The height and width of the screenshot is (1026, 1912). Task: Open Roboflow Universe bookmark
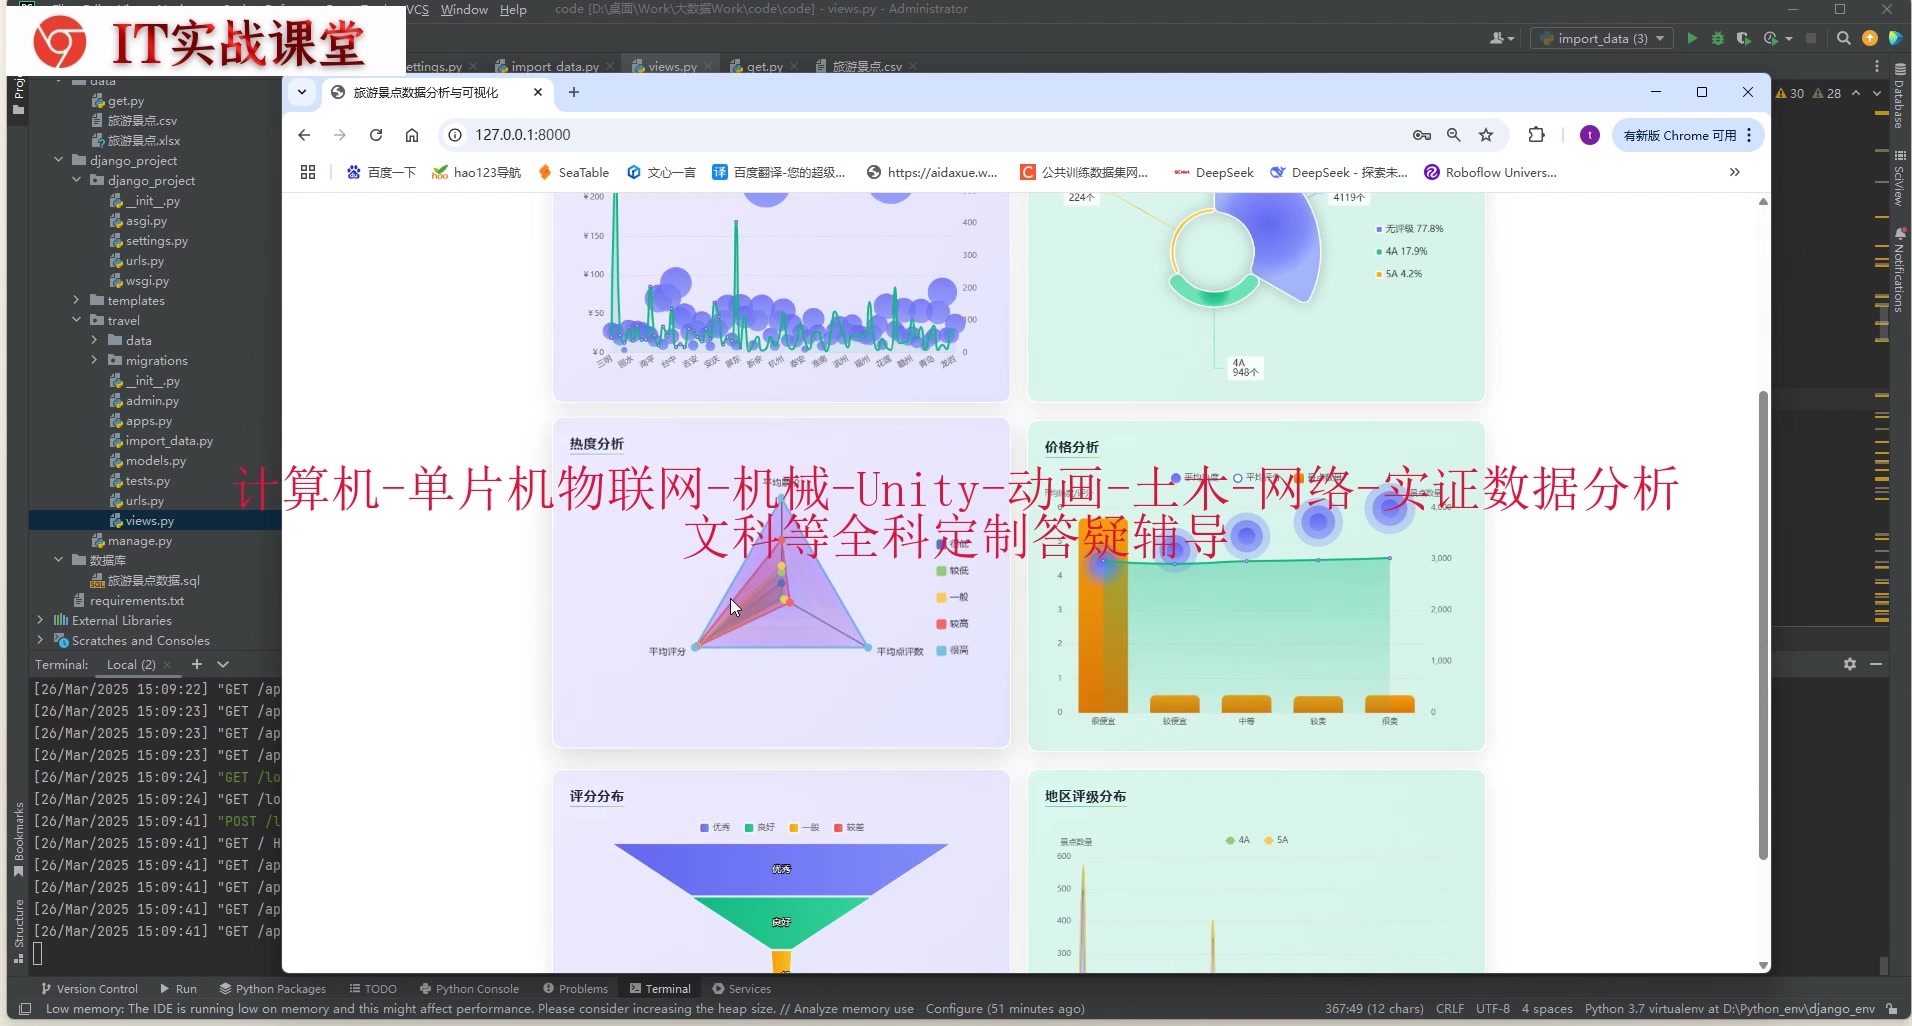pos(1490,172)
